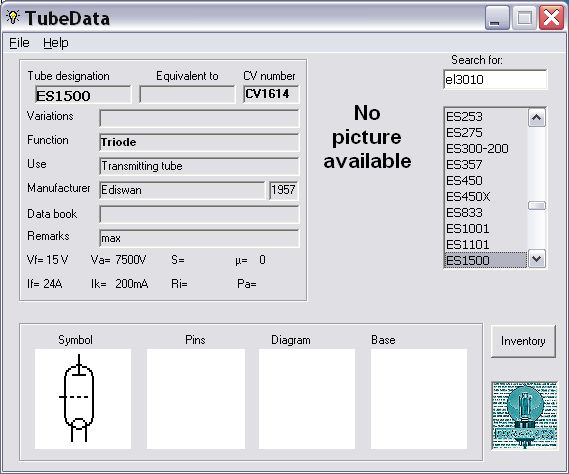This screenshot has height=474, width=569.
Task: Click the Search for input field
Action: tap(495, 79)
